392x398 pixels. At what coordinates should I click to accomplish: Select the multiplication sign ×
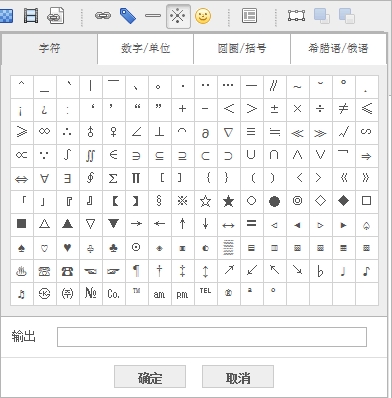tap(297, 109)
